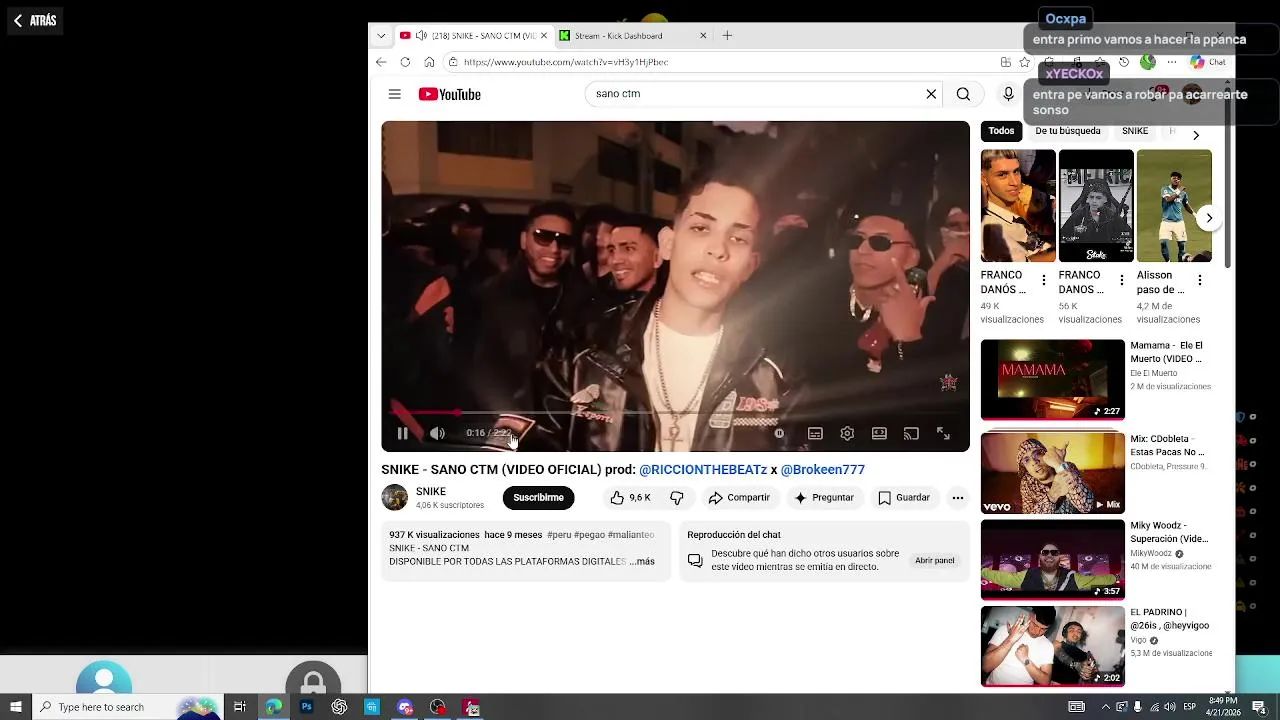Open the Windows notification center
Image resolution: width=1280 pixels, height=720 pixels.
click(x=1259, y=707)
